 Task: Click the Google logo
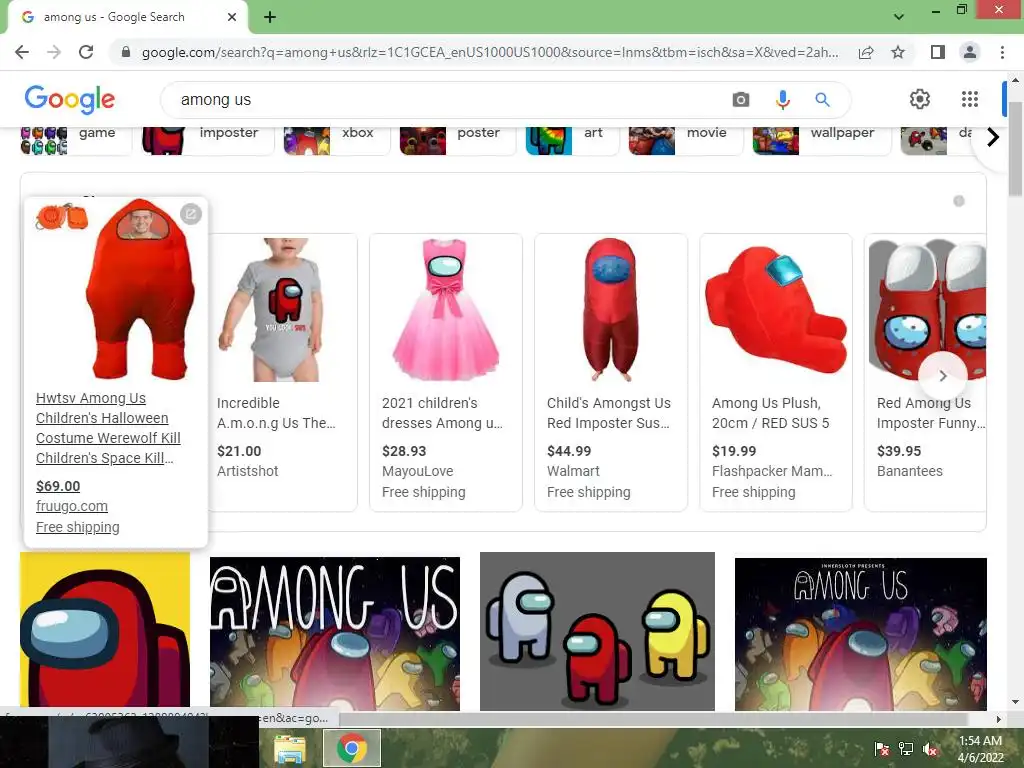(x=70, y=99)
